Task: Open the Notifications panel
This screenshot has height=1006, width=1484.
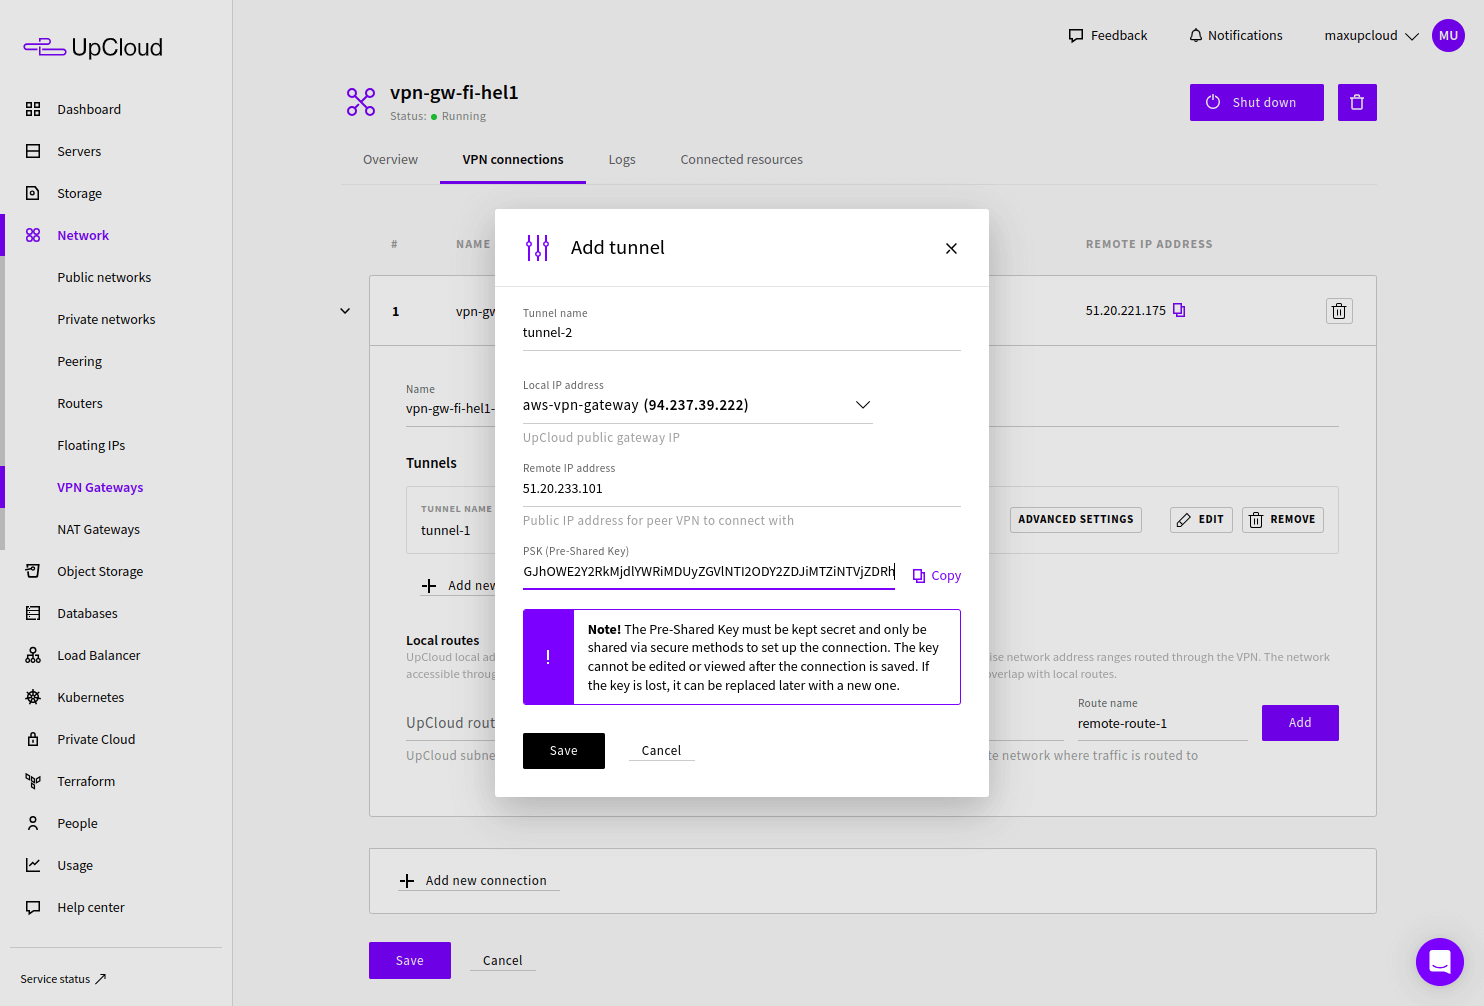Action: click(x=1235, y=36)
